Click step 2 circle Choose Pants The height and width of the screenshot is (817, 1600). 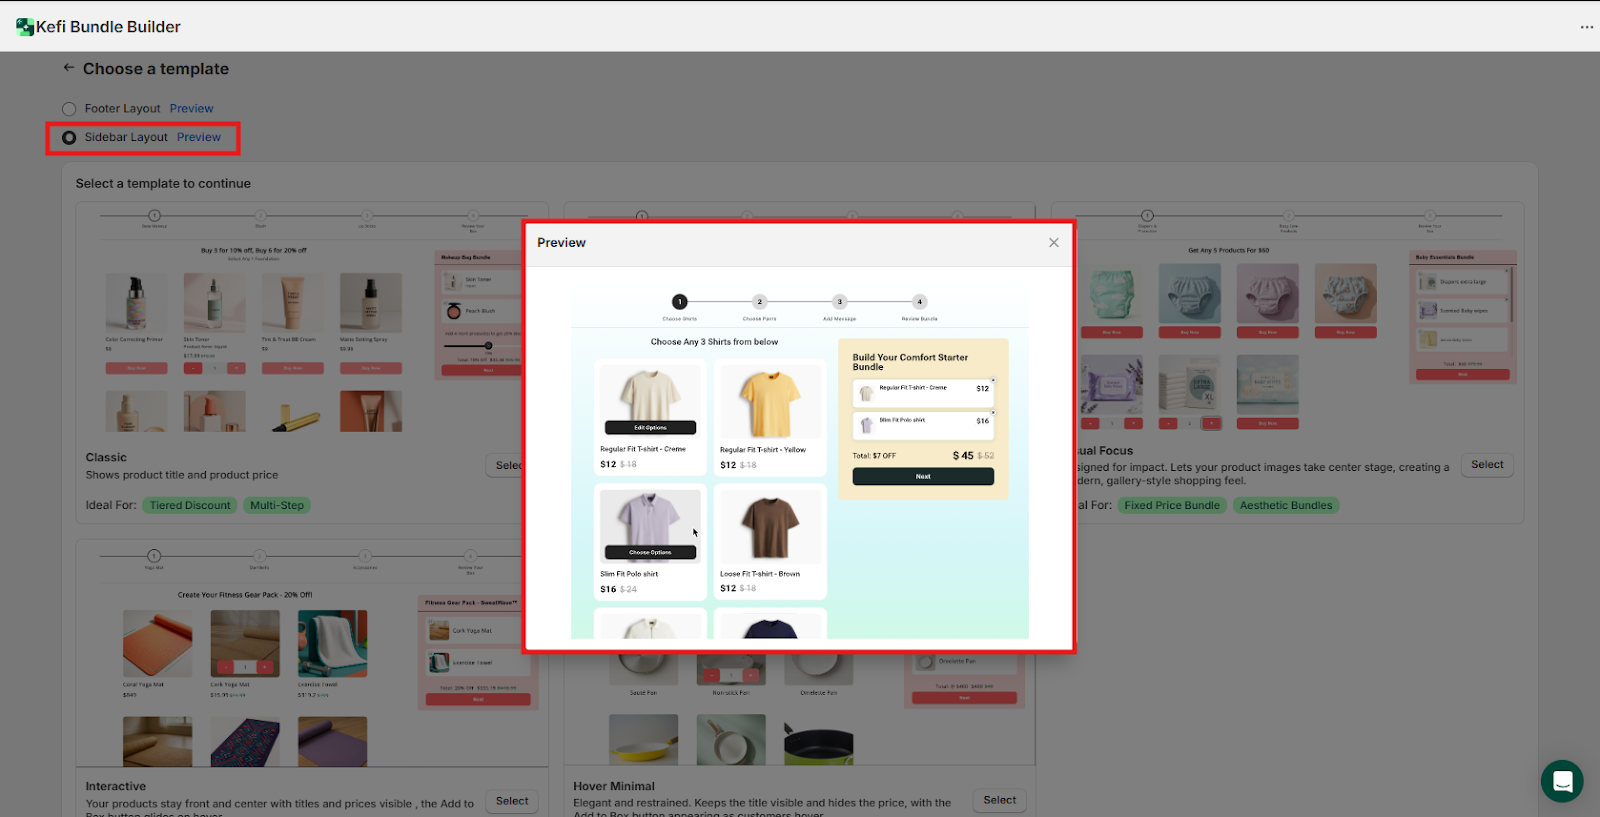click(759, 302)
